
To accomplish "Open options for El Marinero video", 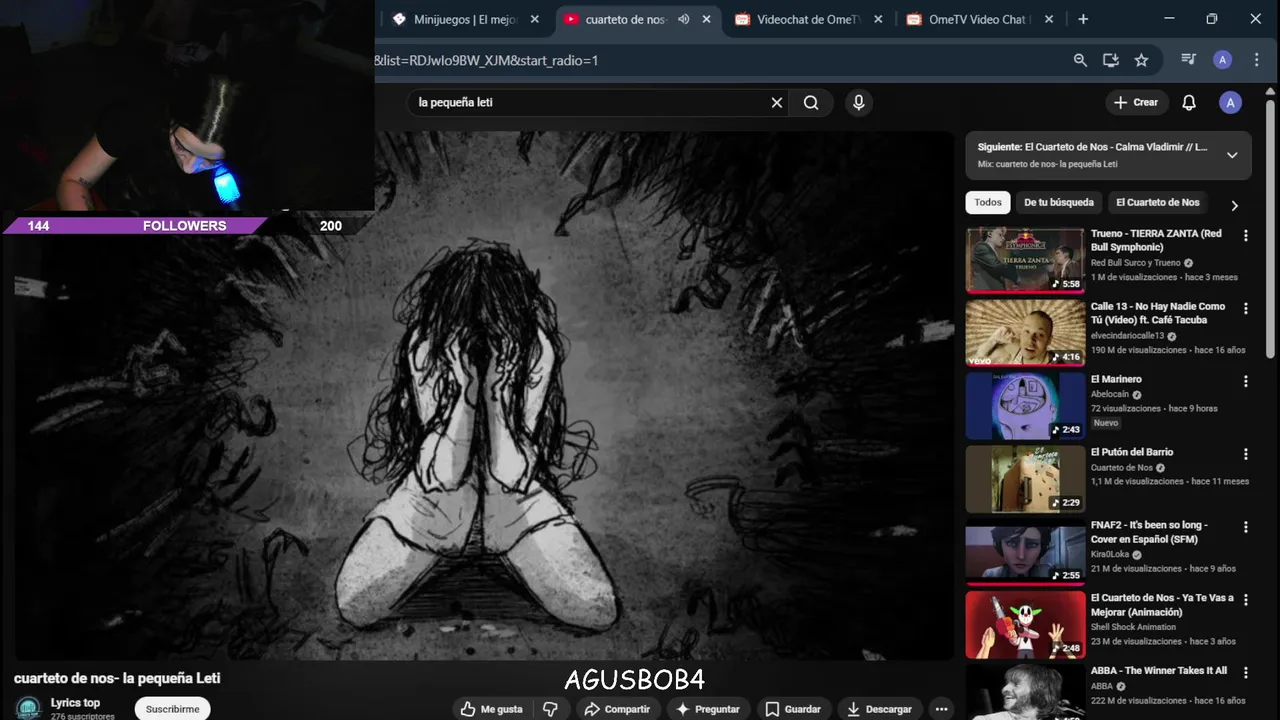I will [1246, 381].
